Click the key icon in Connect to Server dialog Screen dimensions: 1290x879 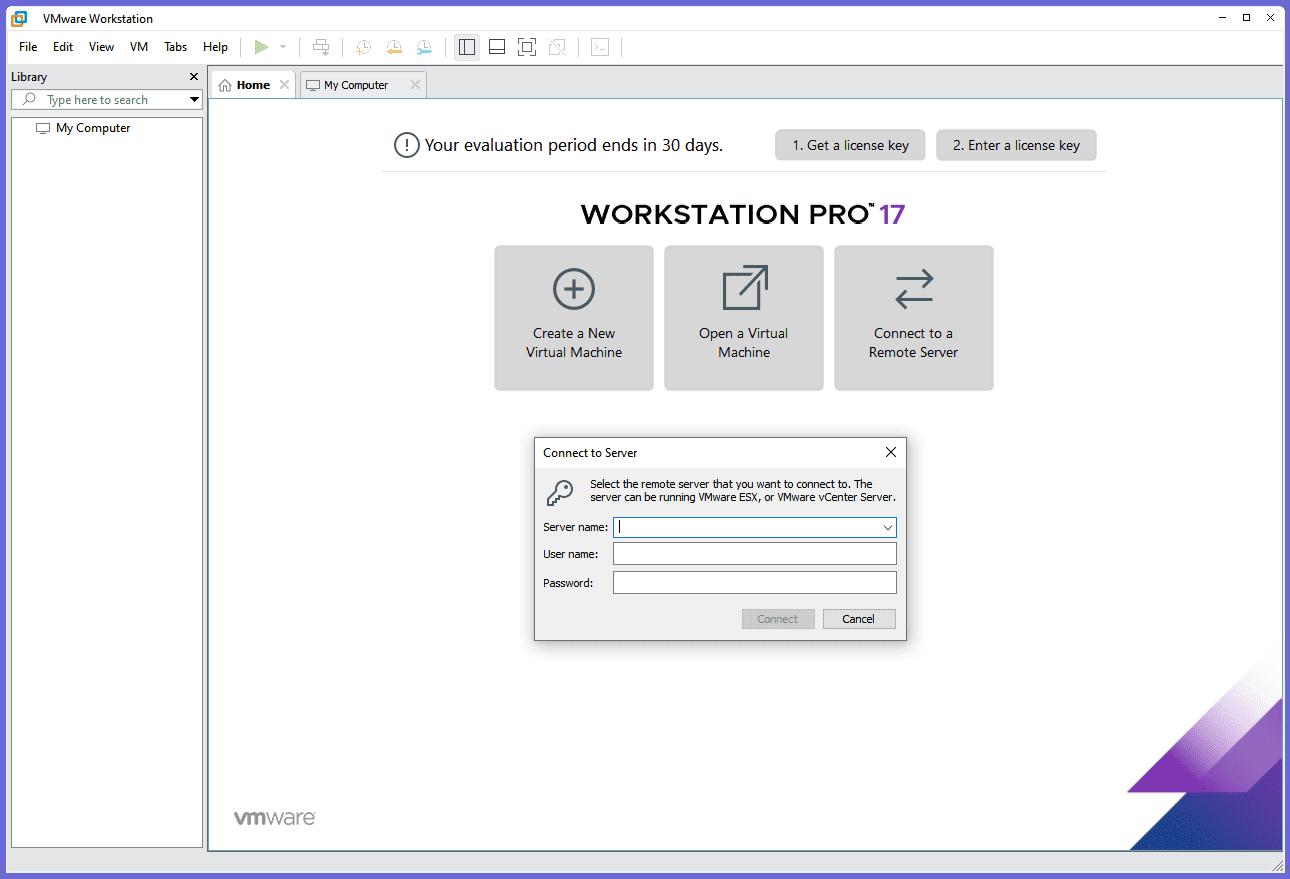click(x=560, y=492)
